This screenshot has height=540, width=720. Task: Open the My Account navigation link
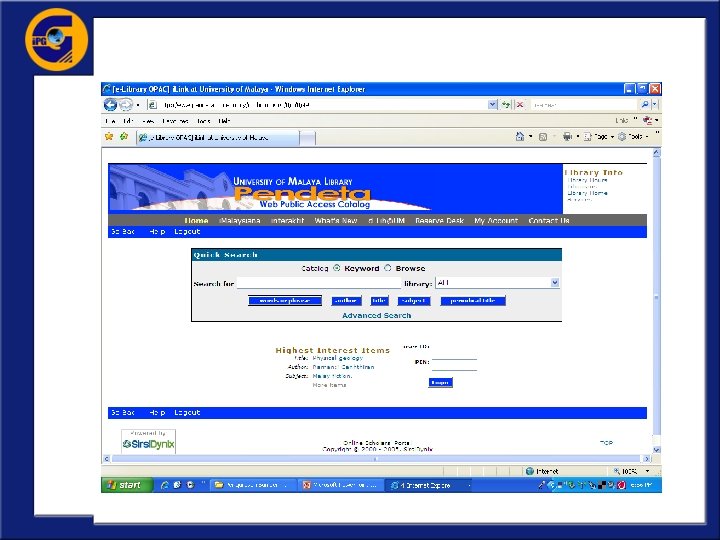point(496,220)
